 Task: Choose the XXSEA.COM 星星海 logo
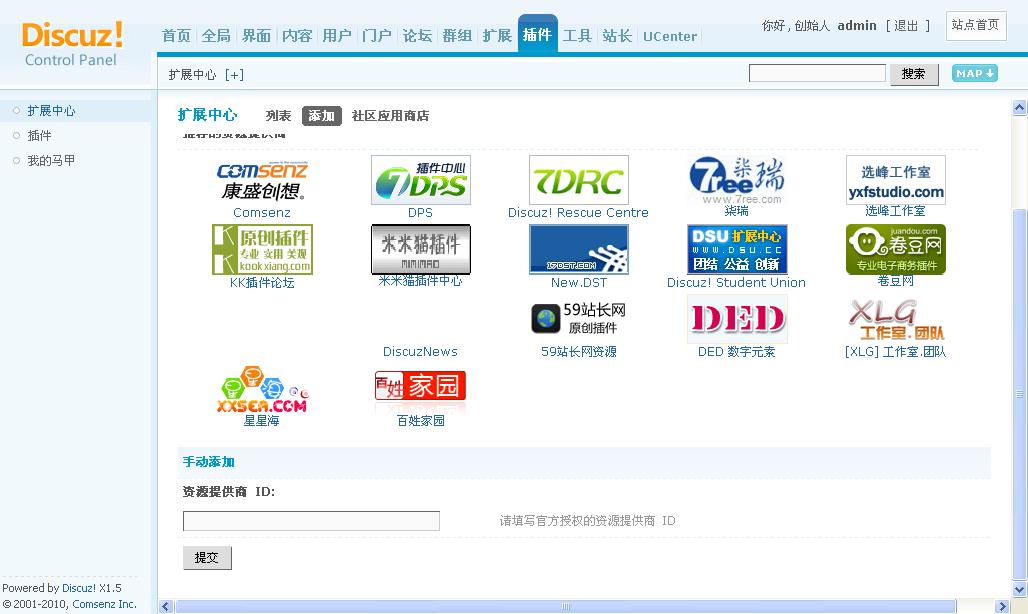click(x=262, y=389)
